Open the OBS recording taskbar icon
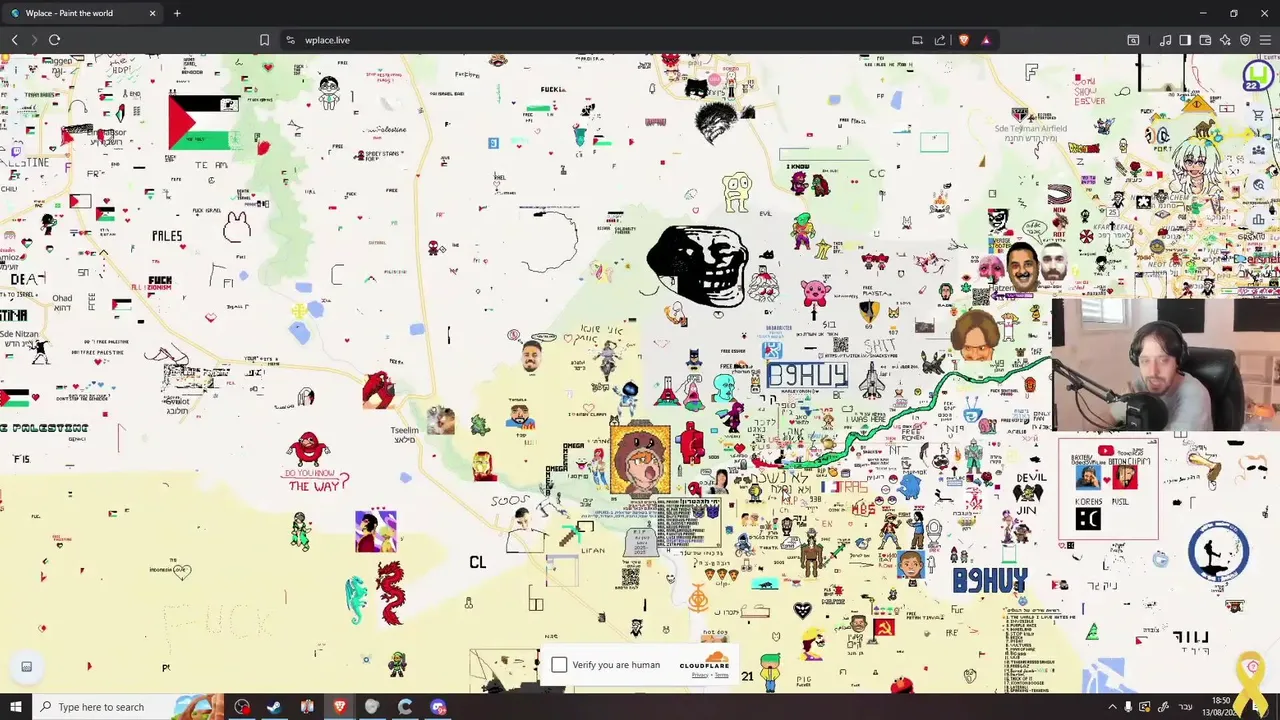 [x=242, y=707]
